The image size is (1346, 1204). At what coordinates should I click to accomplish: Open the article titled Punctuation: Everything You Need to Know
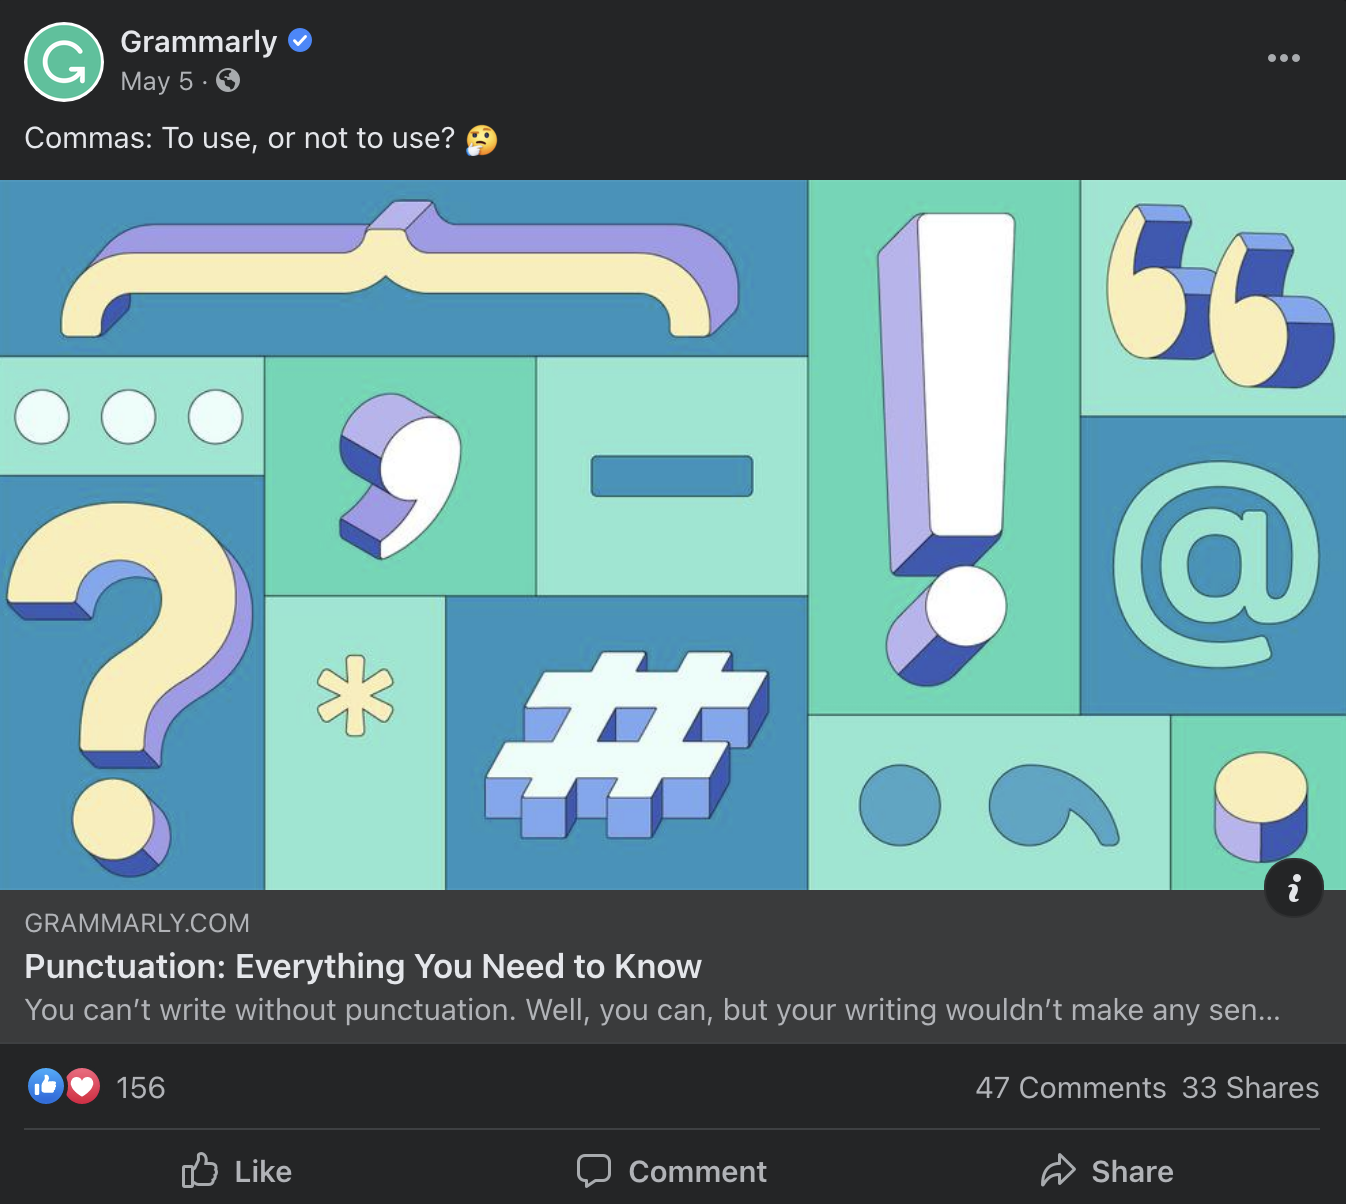coord(362,966)
